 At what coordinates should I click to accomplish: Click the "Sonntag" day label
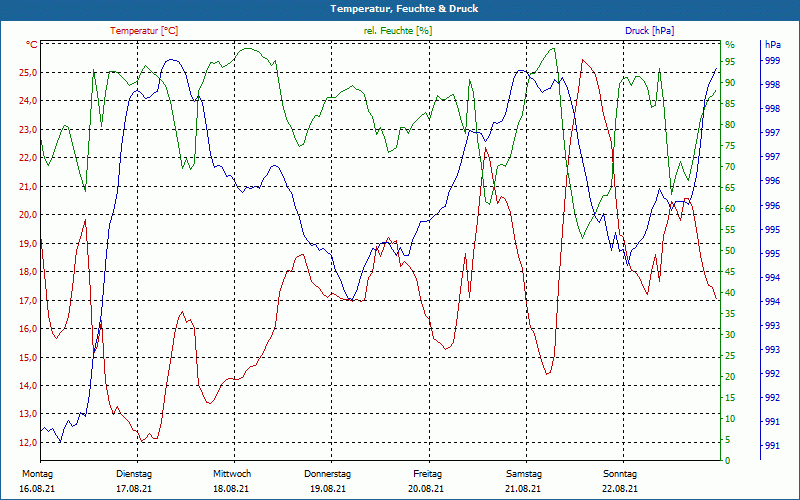click(x=620, y=473)
